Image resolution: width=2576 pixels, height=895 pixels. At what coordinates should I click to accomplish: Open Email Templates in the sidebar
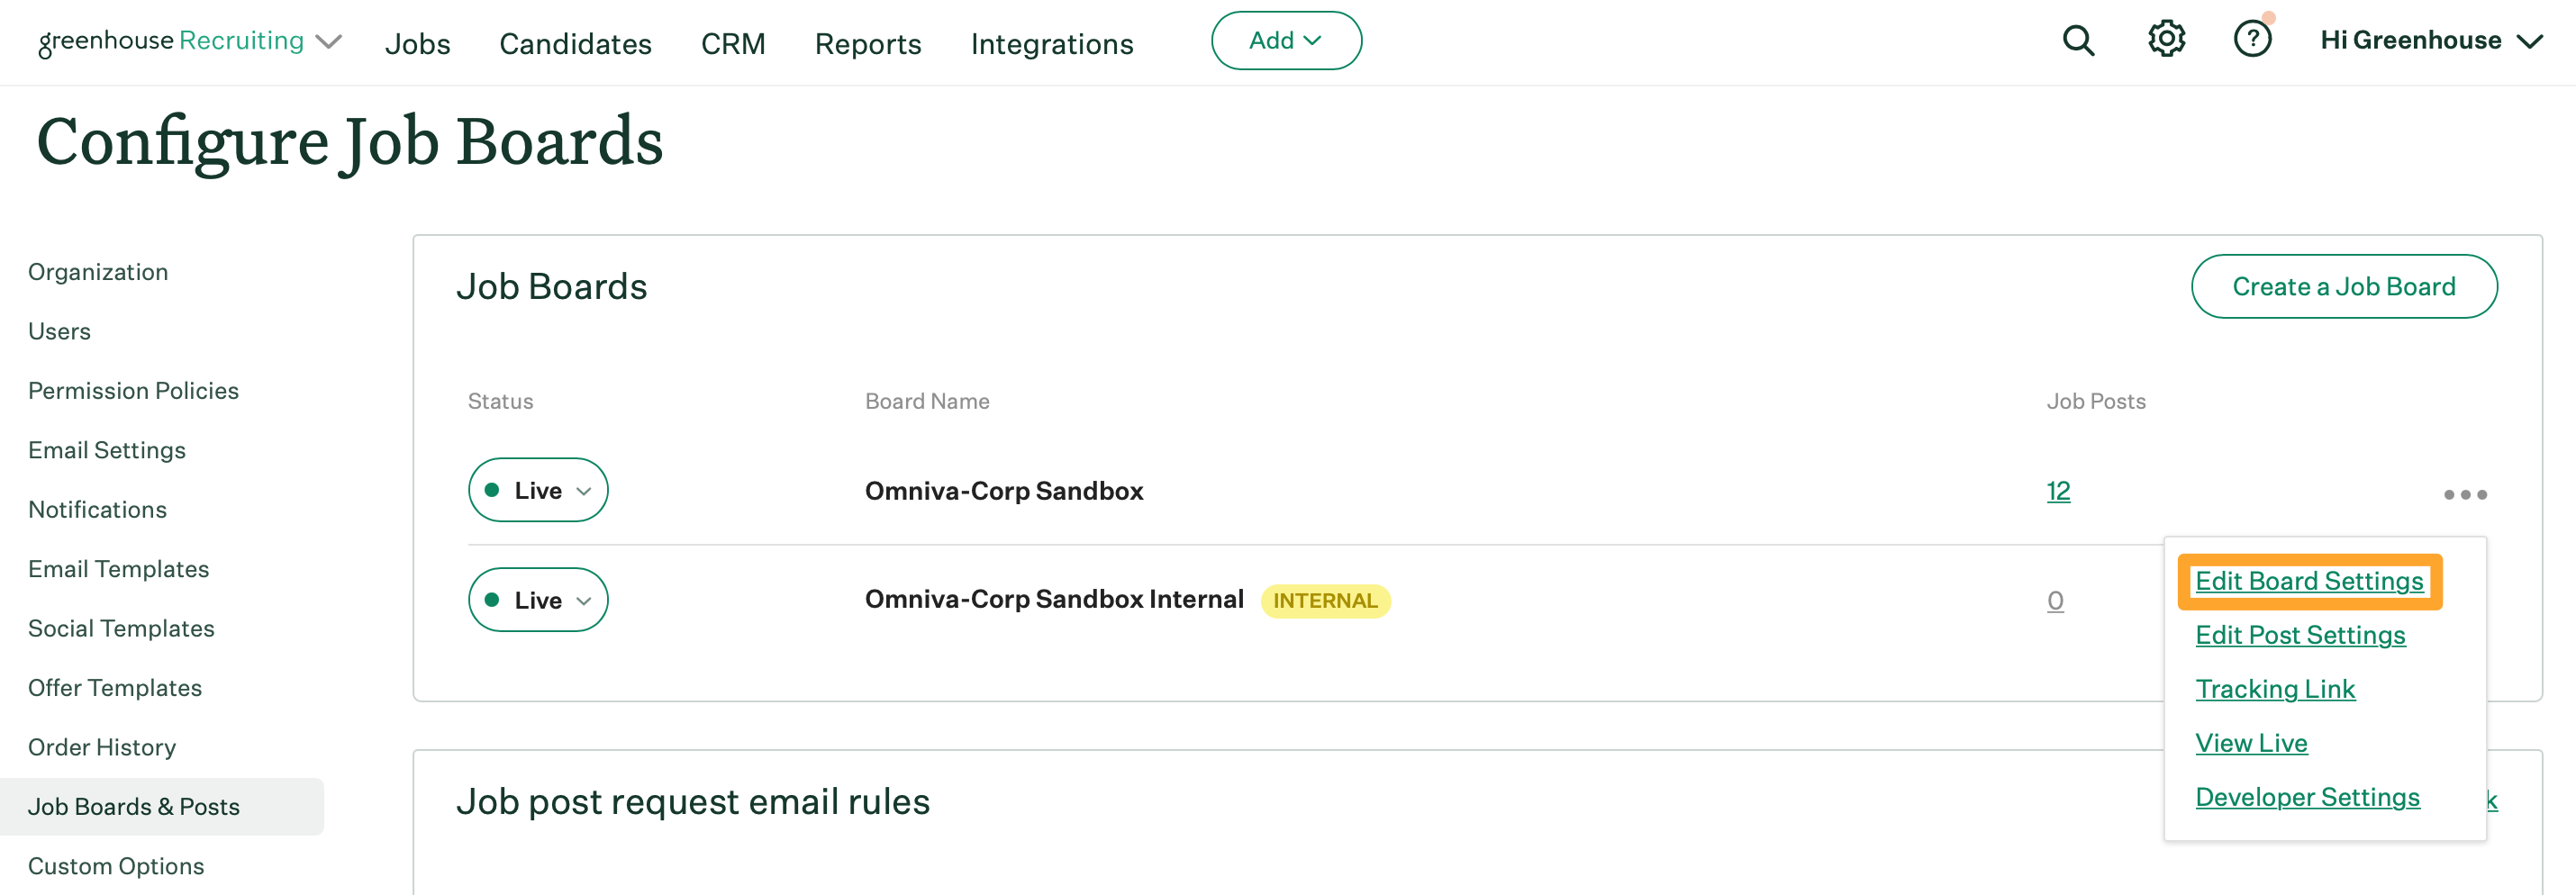(118, 569)
